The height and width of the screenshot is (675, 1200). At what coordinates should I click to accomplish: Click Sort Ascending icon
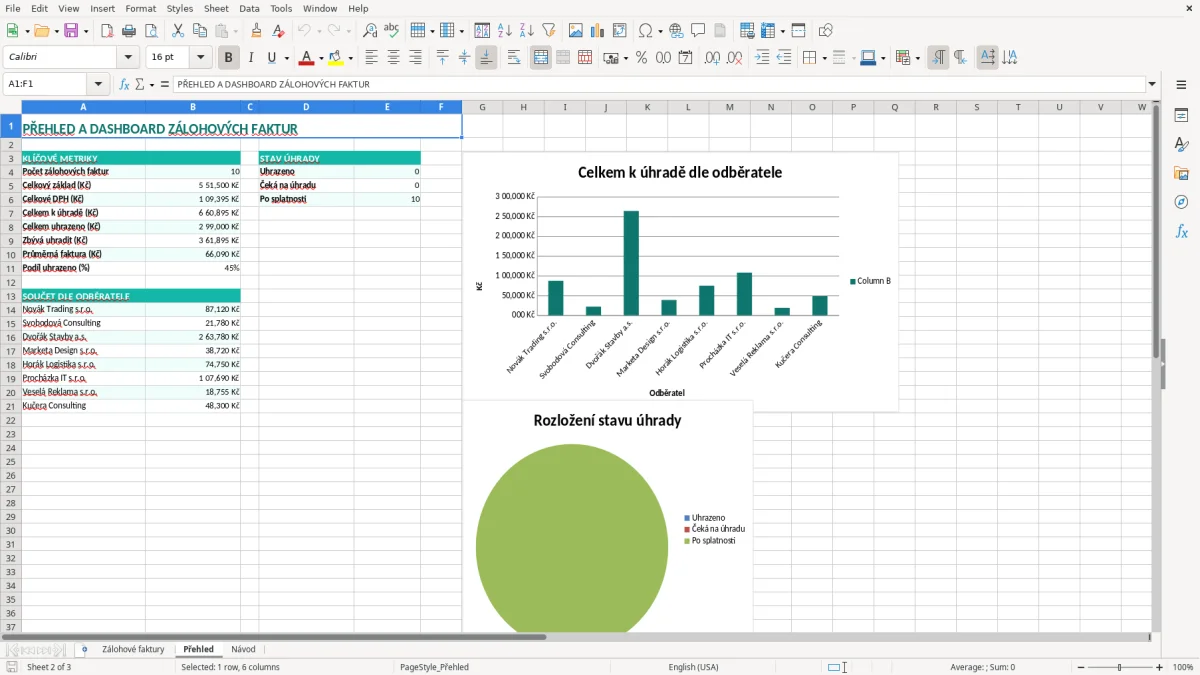tap(505, 31)
